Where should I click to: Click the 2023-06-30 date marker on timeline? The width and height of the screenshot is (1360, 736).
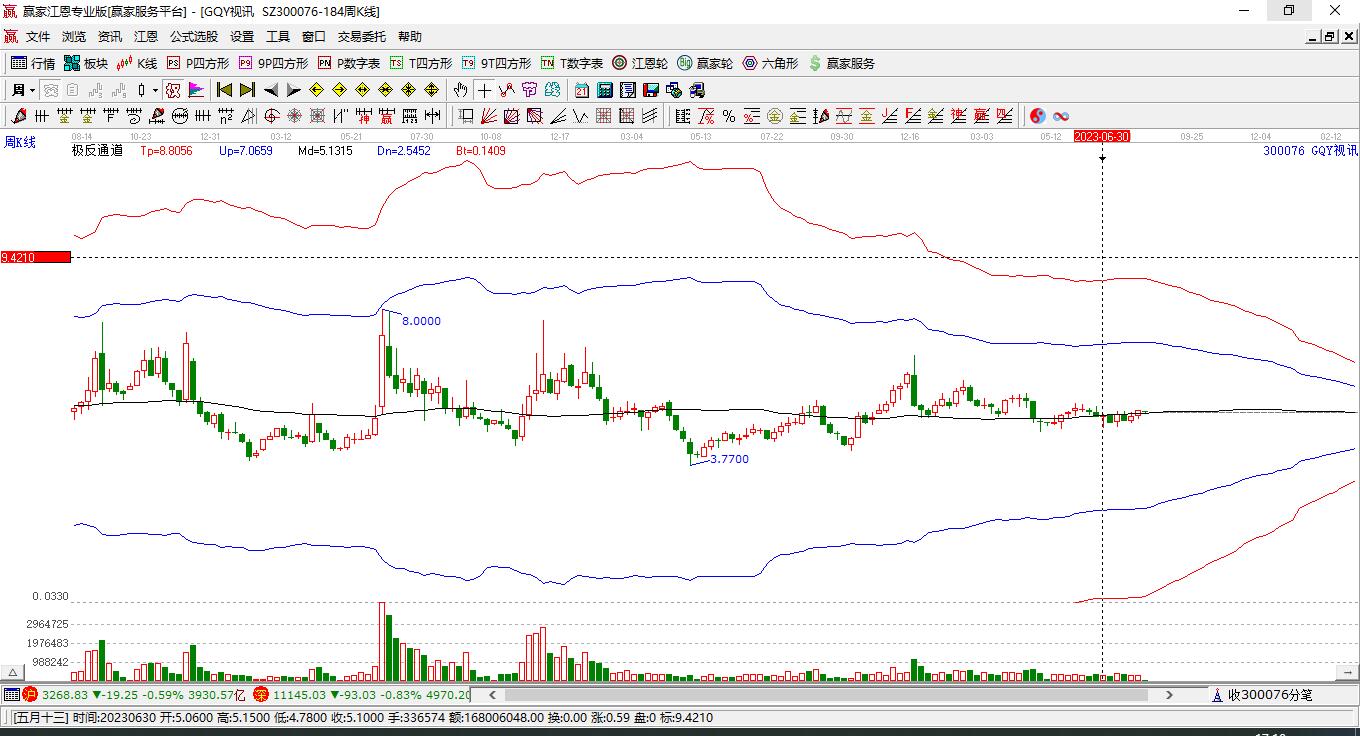(x=1101, y=136)
